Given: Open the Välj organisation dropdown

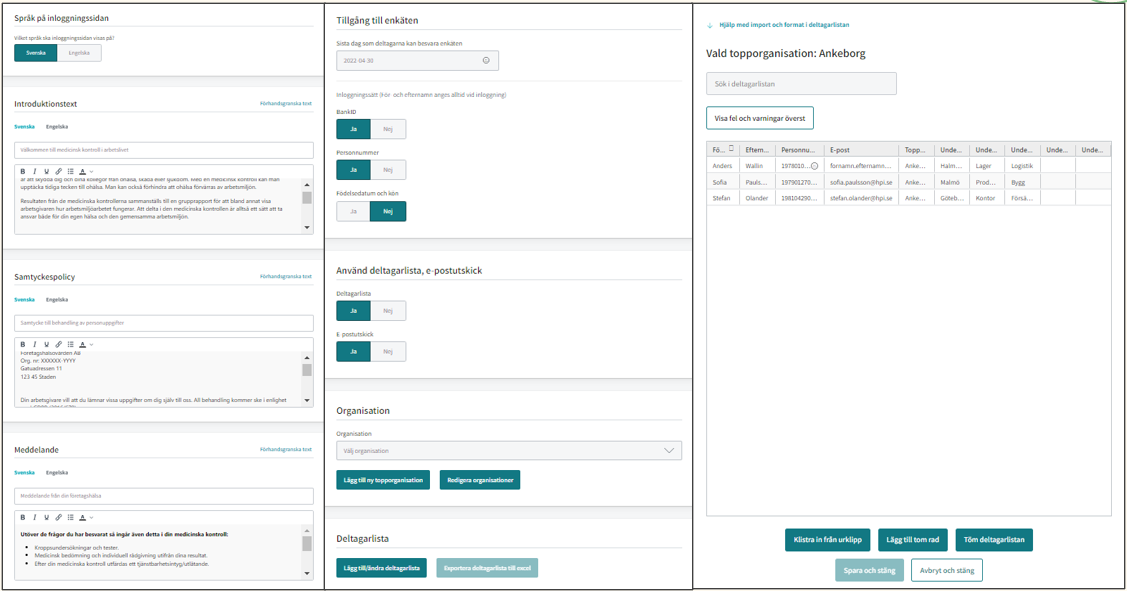Looking at the screenshot, I should point(509,451).
